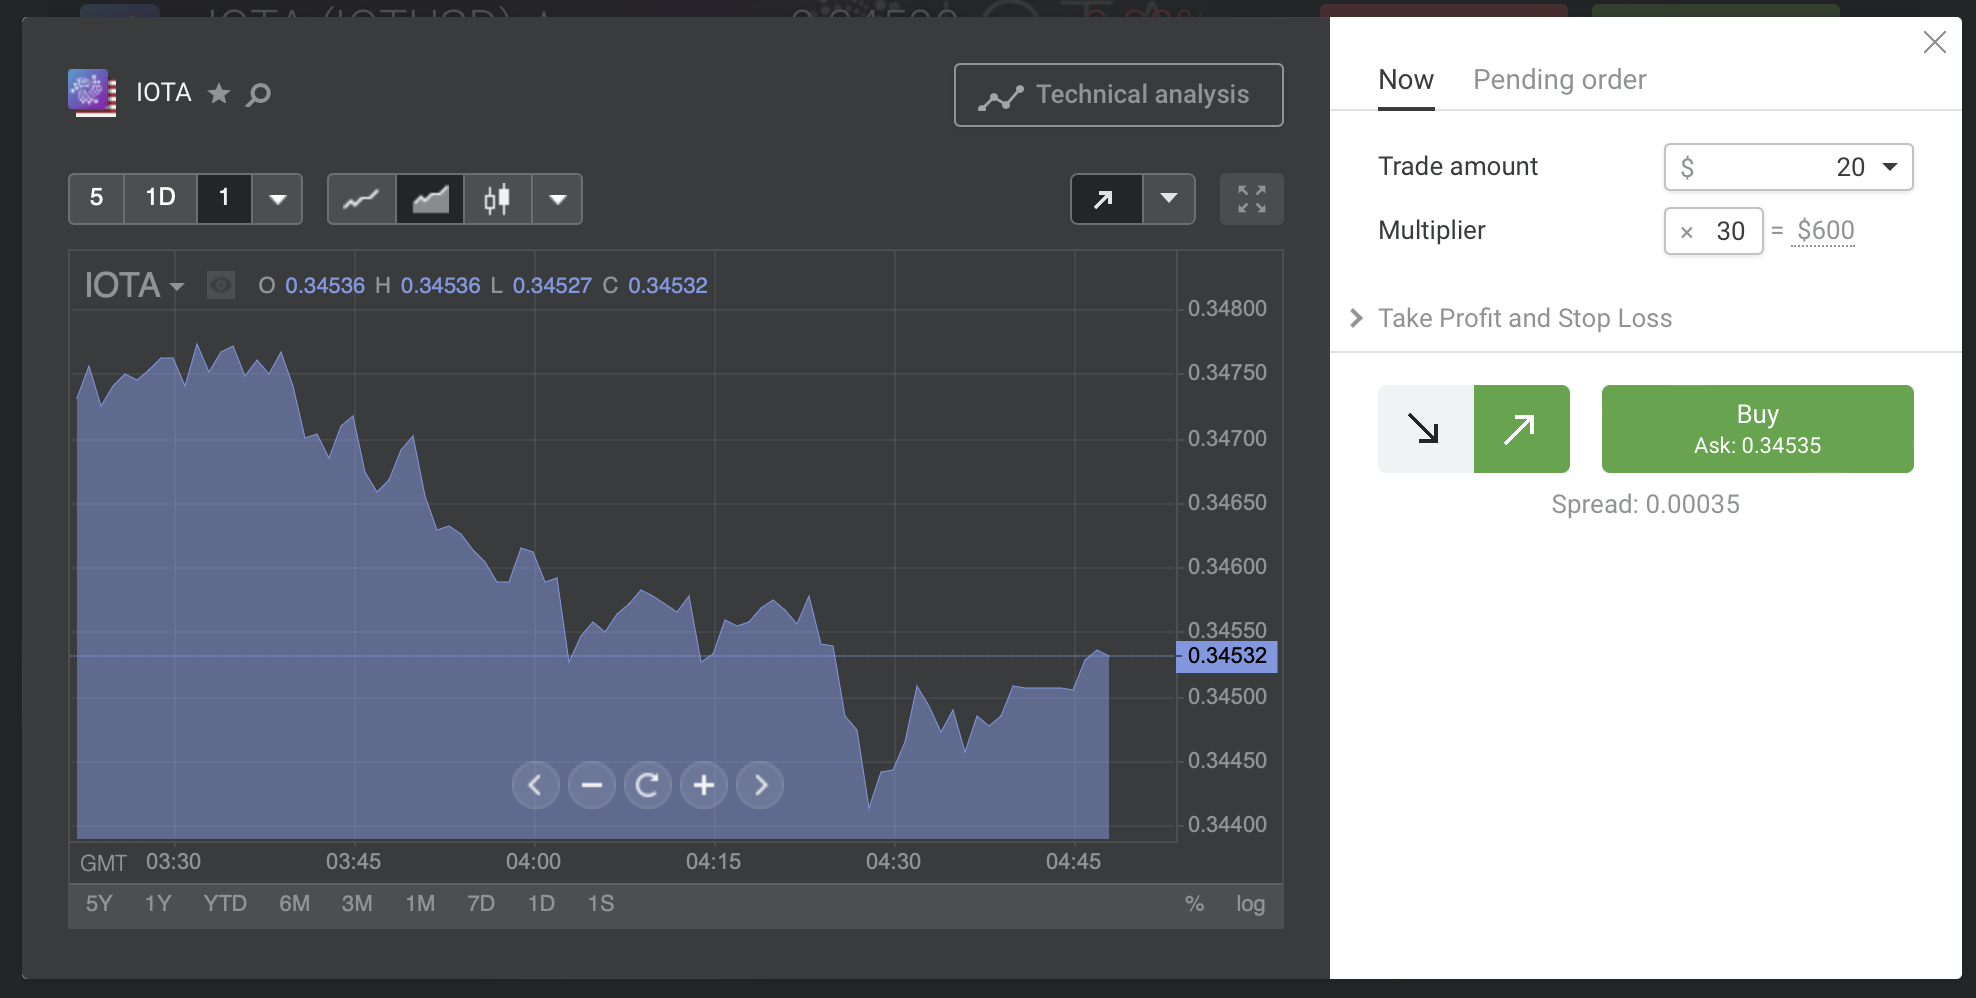Open instrument search magnifier icon
The image size is (1976, 998).
(259, 94)
